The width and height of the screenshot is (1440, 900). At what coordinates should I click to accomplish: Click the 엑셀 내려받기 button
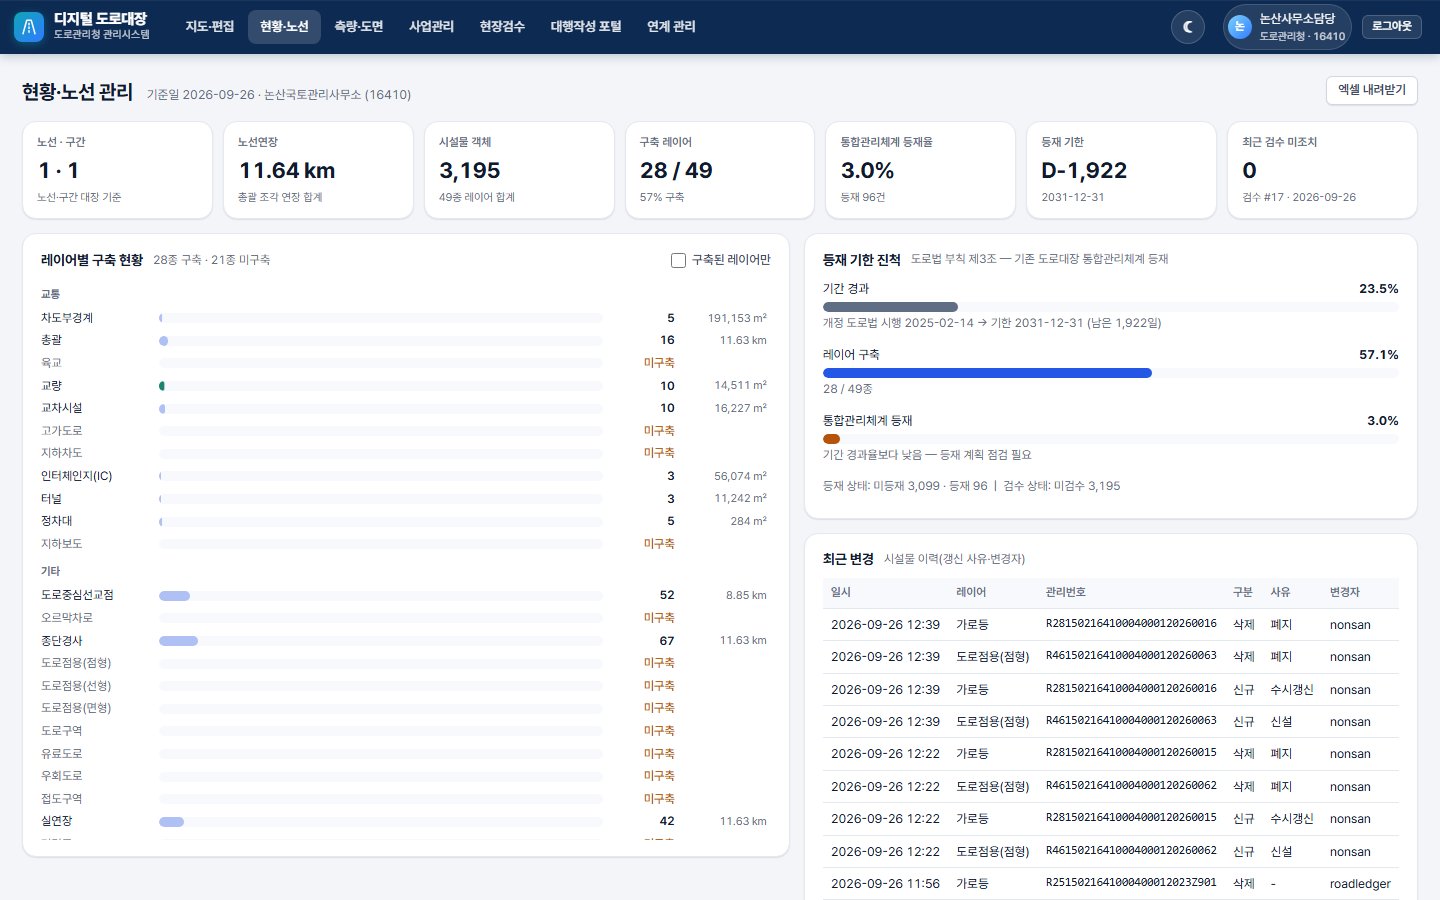pyautogui.click(x=1372, y=90)
